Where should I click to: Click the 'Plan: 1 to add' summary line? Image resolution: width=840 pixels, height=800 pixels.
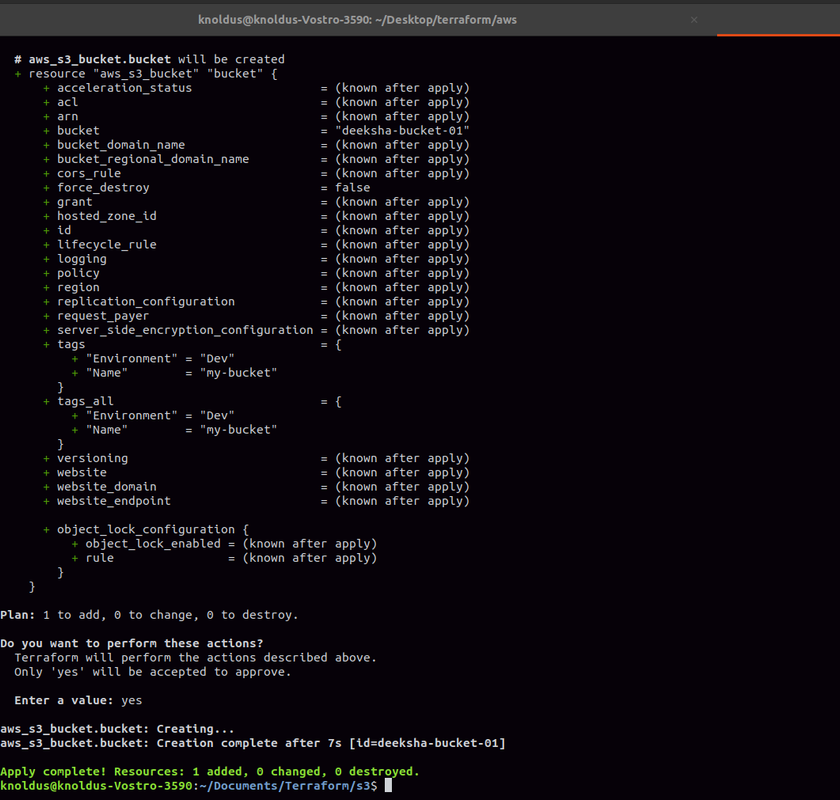[149, 615]
